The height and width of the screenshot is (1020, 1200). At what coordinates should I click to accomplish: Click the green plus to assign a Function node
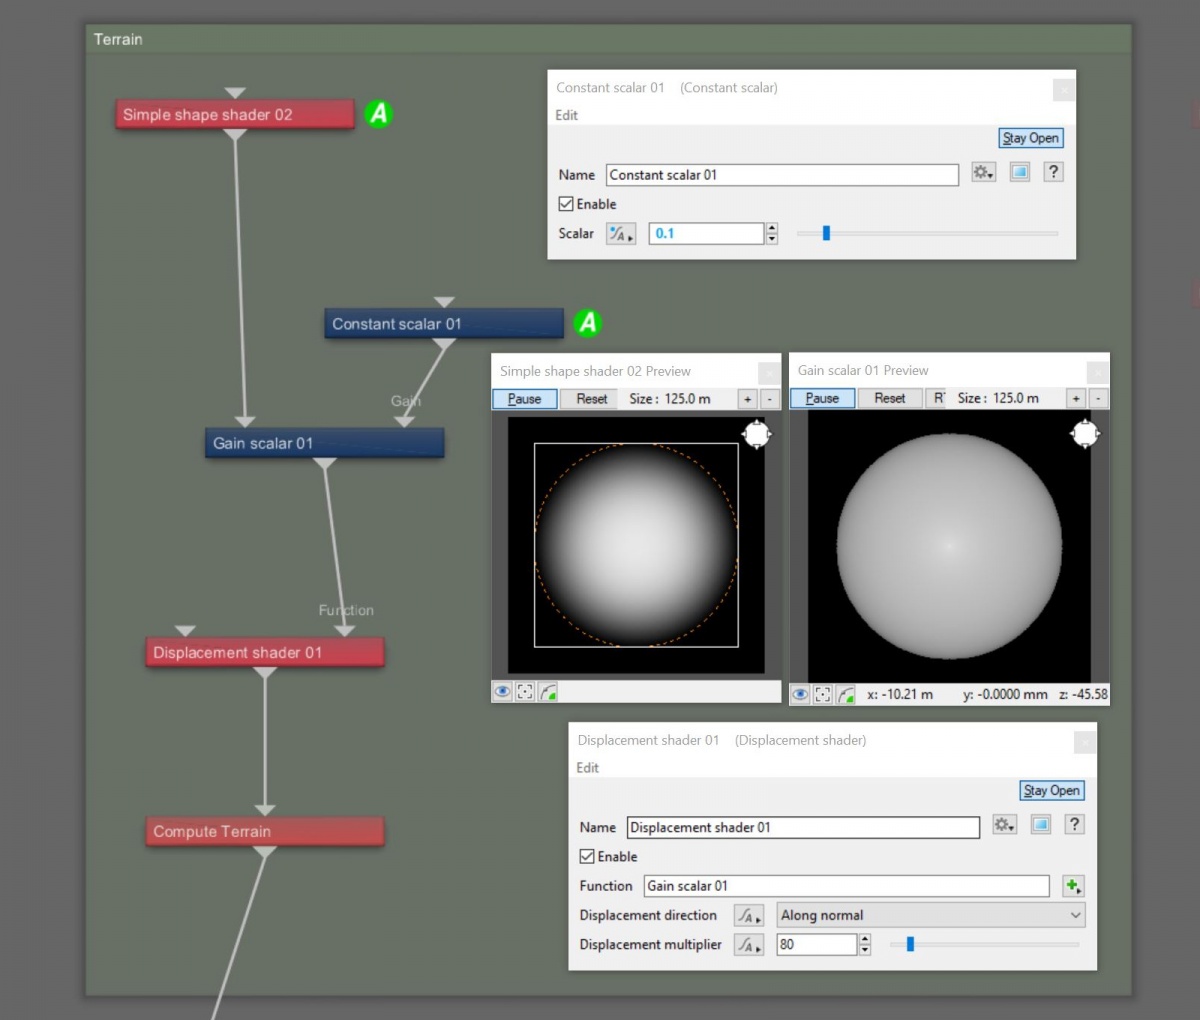(1071, 885)
